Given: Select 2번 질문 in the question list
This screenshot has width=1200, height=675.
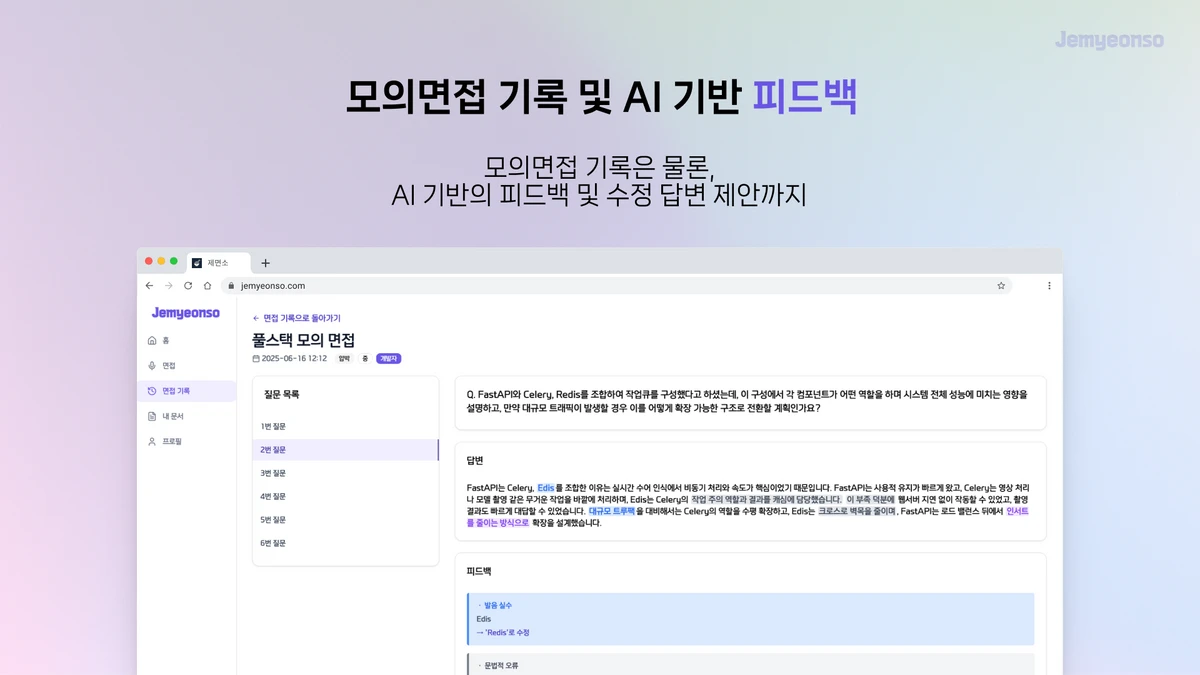Looking at the screenshot, I should pyautogui.click(x=345, y=450).
